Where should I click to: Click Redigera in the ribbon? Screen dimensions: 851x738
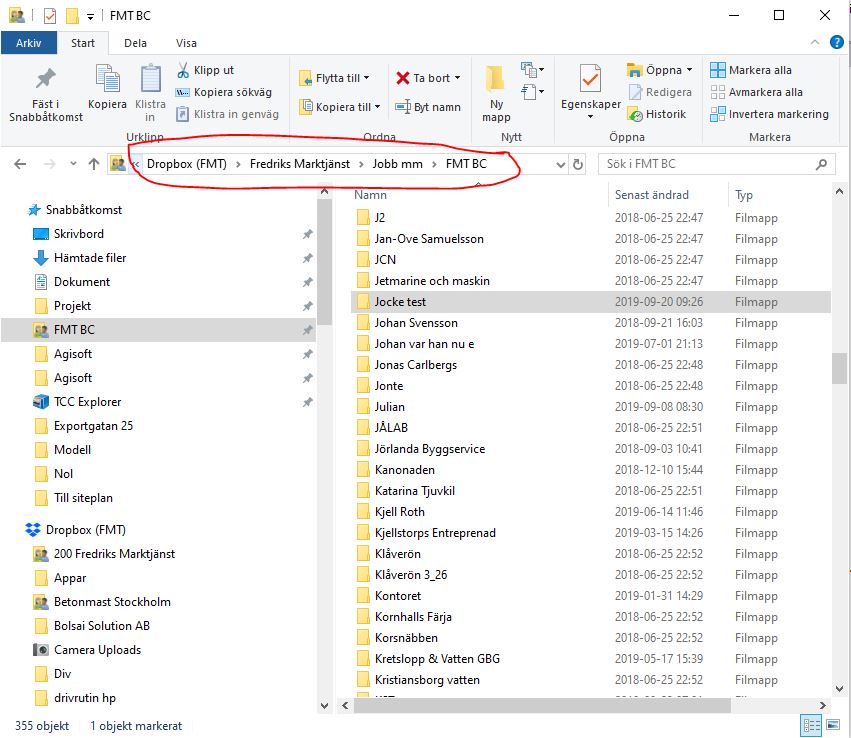tap(661, 92)
